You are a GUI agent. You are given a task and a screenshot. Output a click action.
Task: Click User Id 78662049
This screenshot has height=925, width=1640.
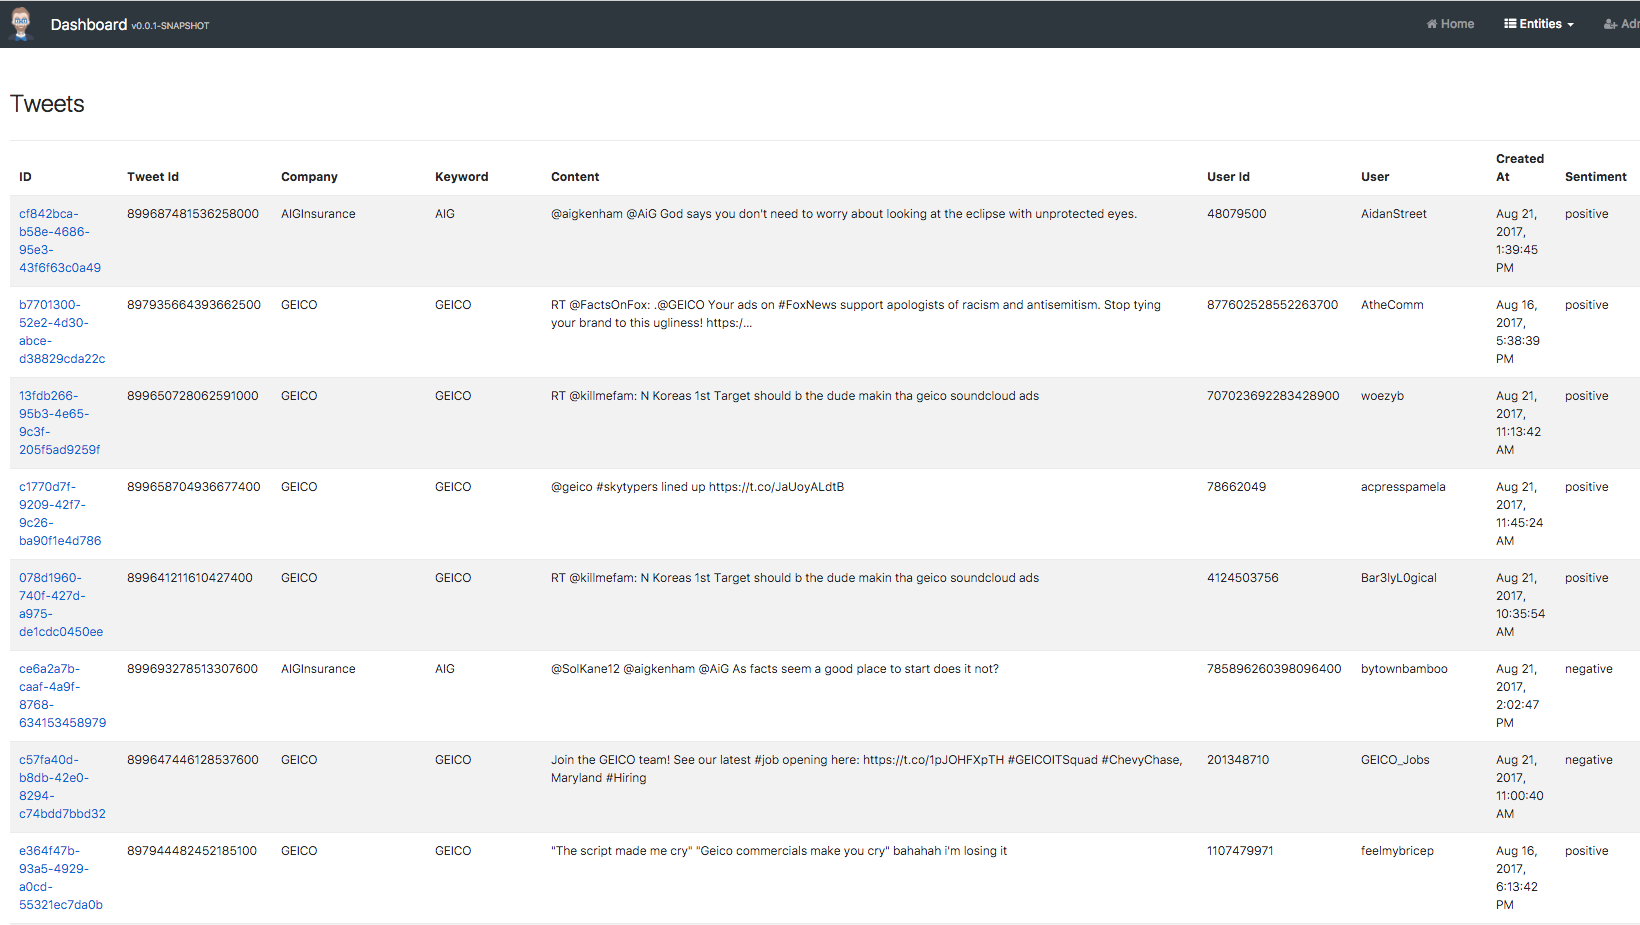click(1236, 487)
